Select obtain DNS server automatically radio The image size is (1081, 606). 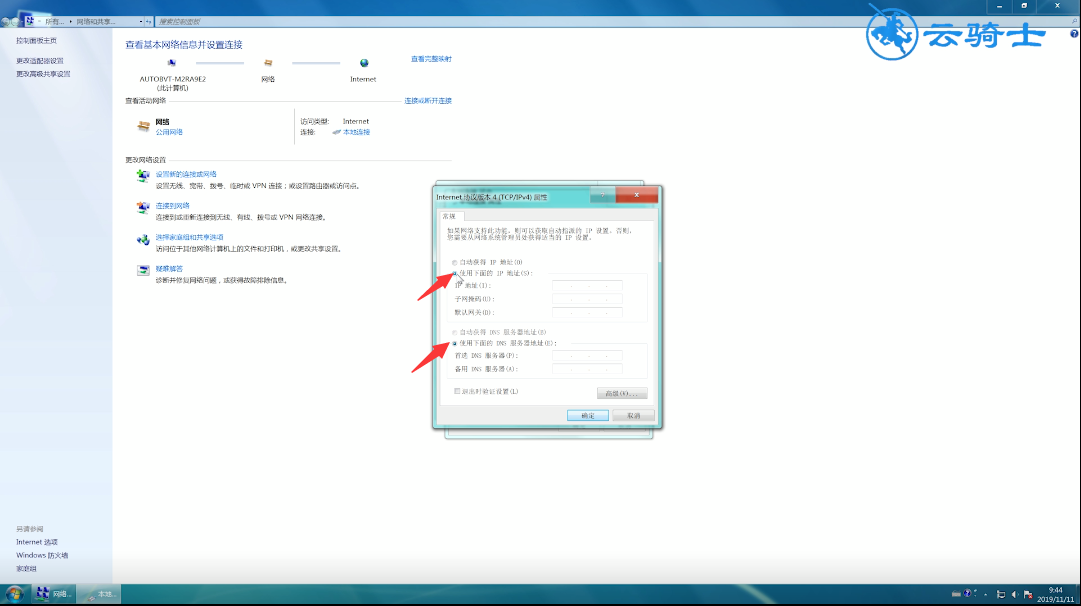tap(454, 332)
